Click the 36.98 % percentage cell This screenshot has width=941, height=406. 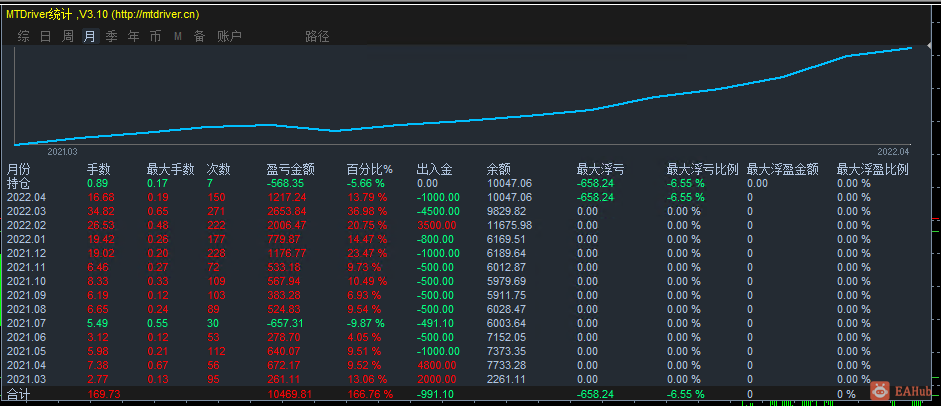[367, 211]
